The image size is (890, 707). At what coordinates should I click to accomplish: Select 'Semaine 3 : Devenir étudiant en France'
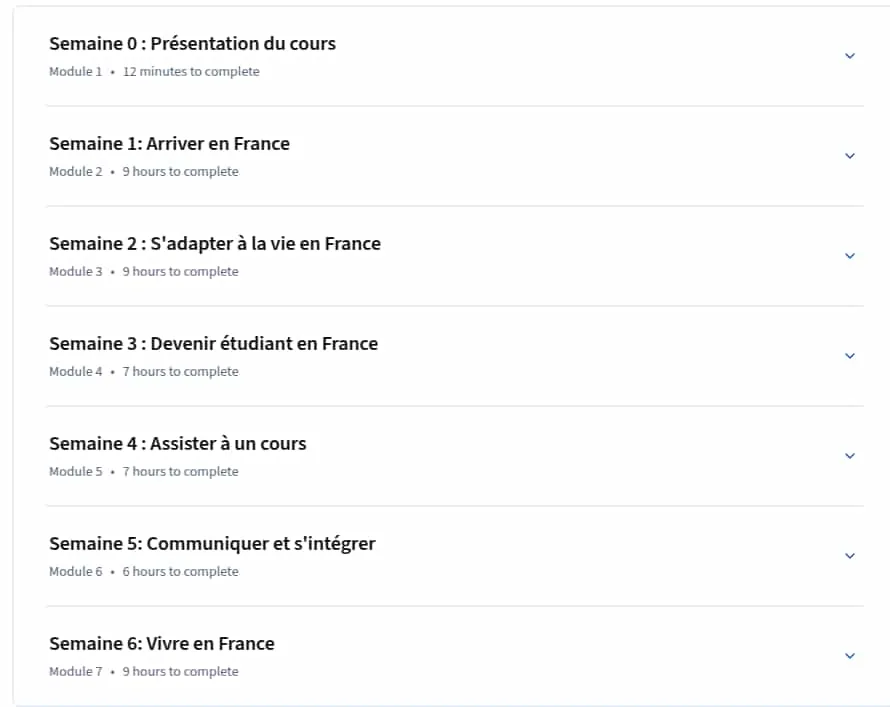[213, 344]
